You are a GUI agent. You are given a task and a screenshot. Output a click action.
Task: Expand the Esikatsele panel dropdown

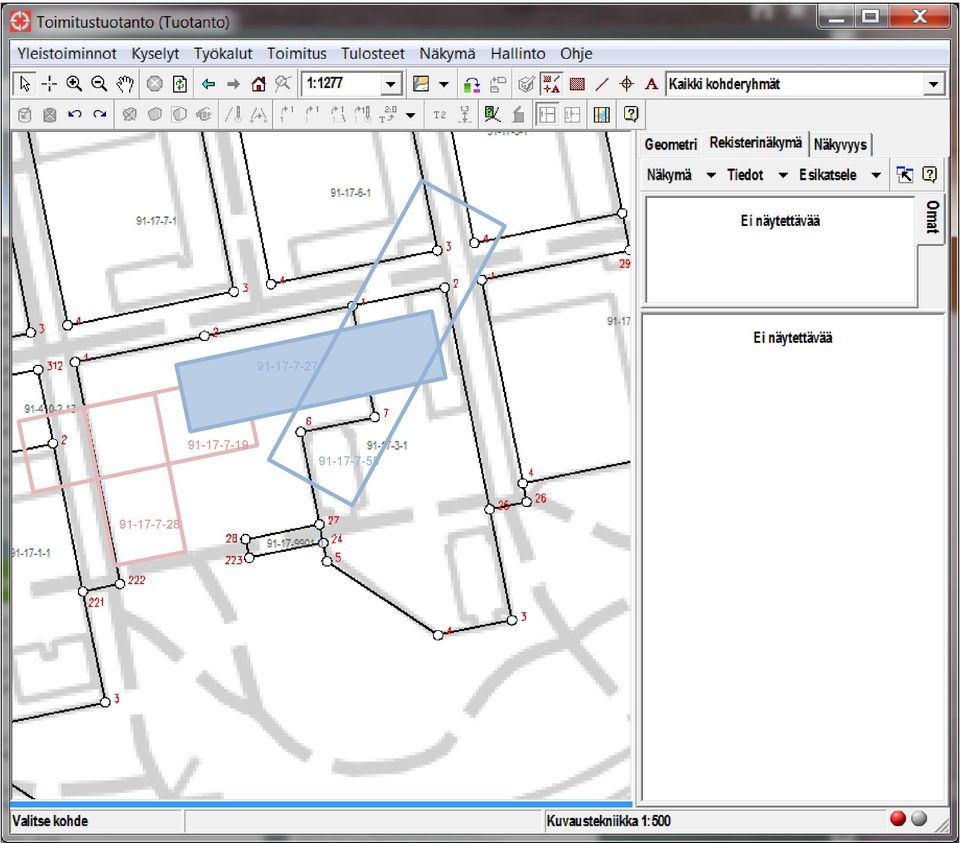pos(876,175)
